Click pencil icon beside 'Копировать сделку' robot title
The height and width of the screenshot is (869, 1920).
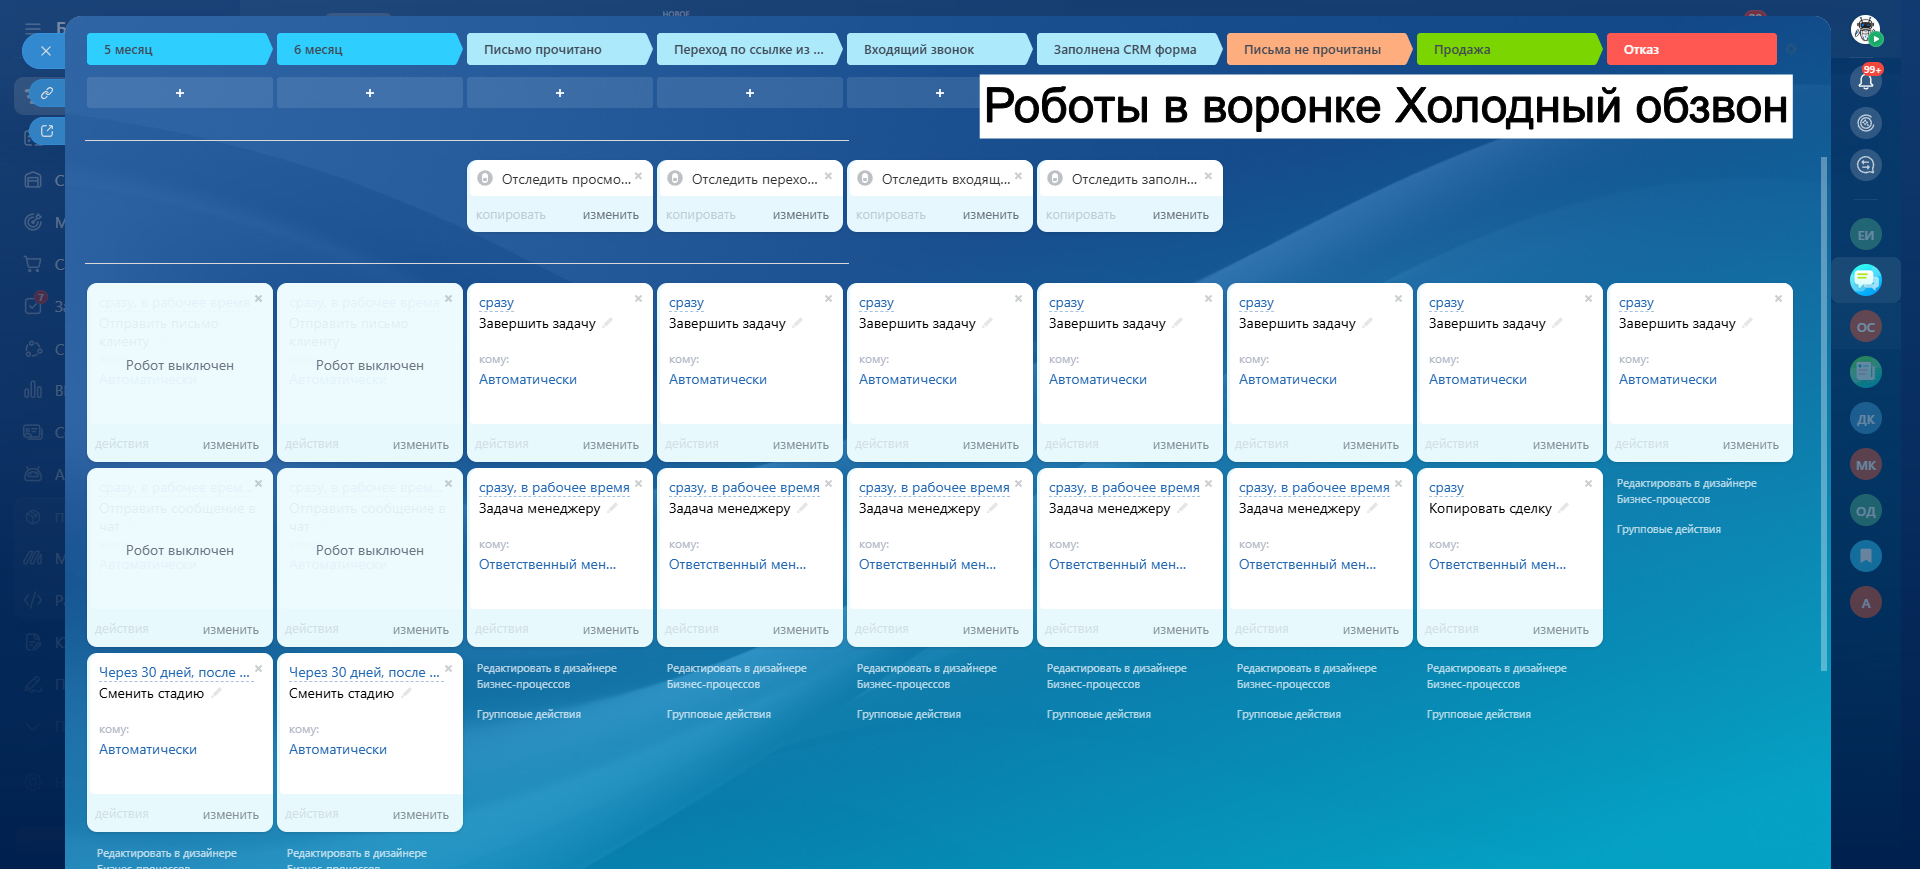pos(1564,508)
